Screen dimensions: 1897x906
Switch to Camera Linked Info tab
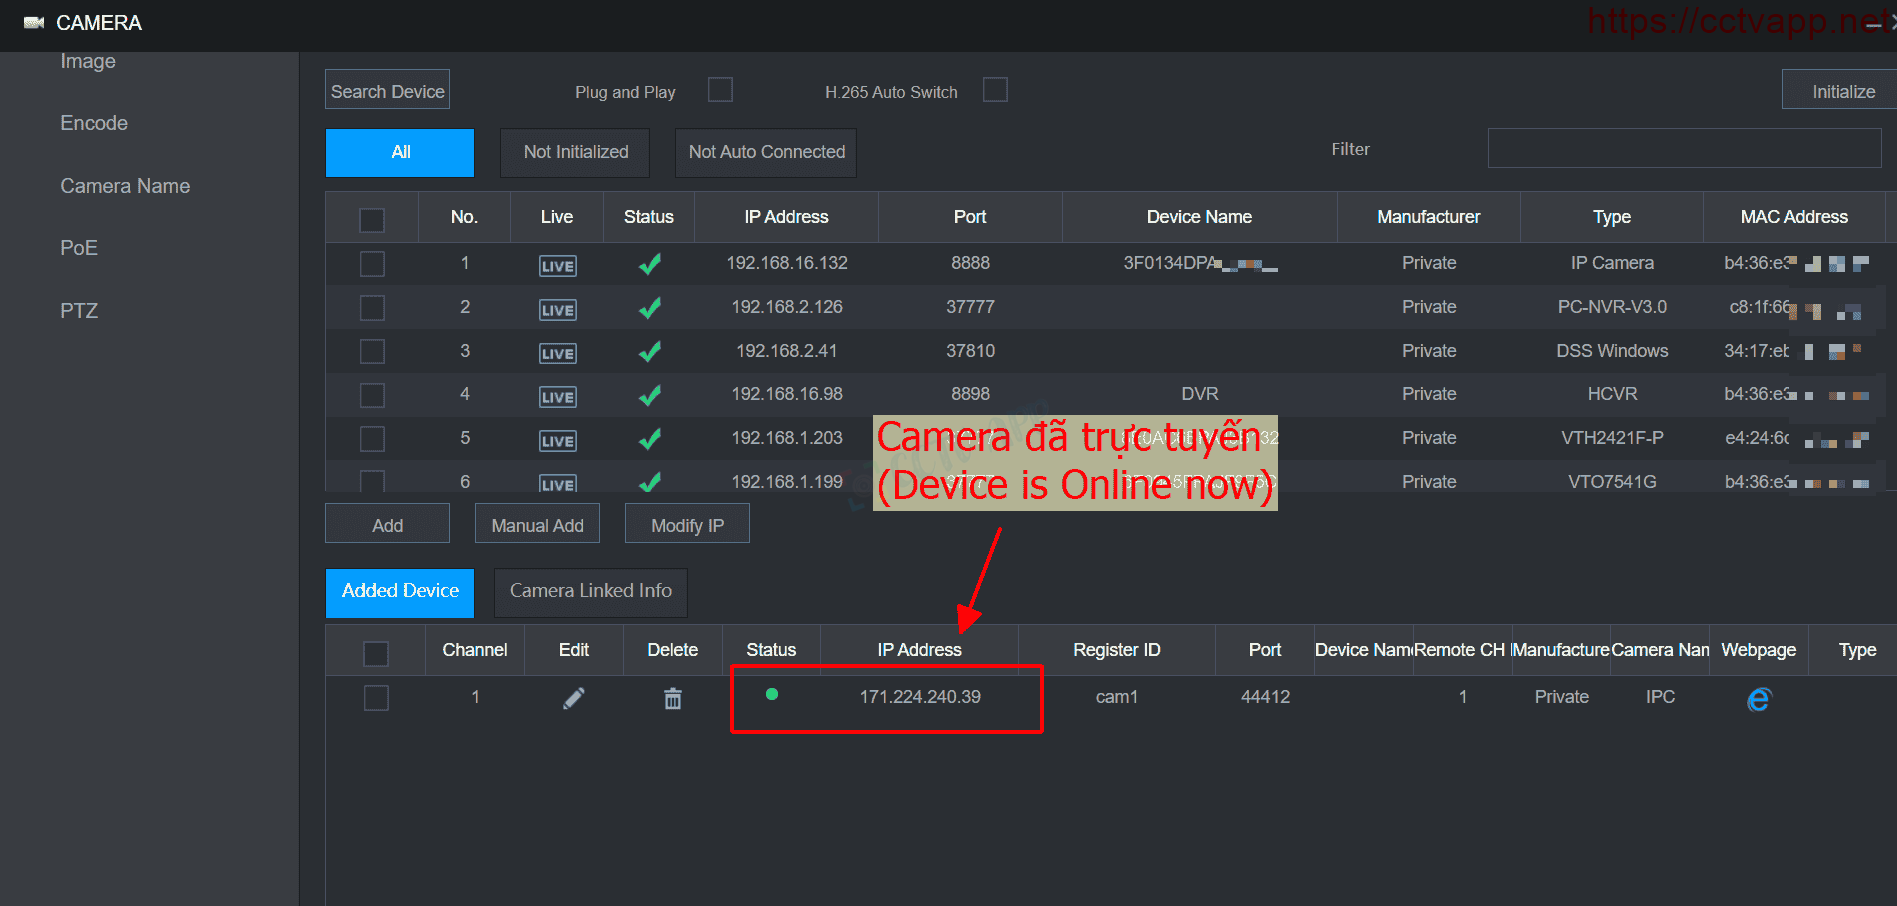pos(590,591)
